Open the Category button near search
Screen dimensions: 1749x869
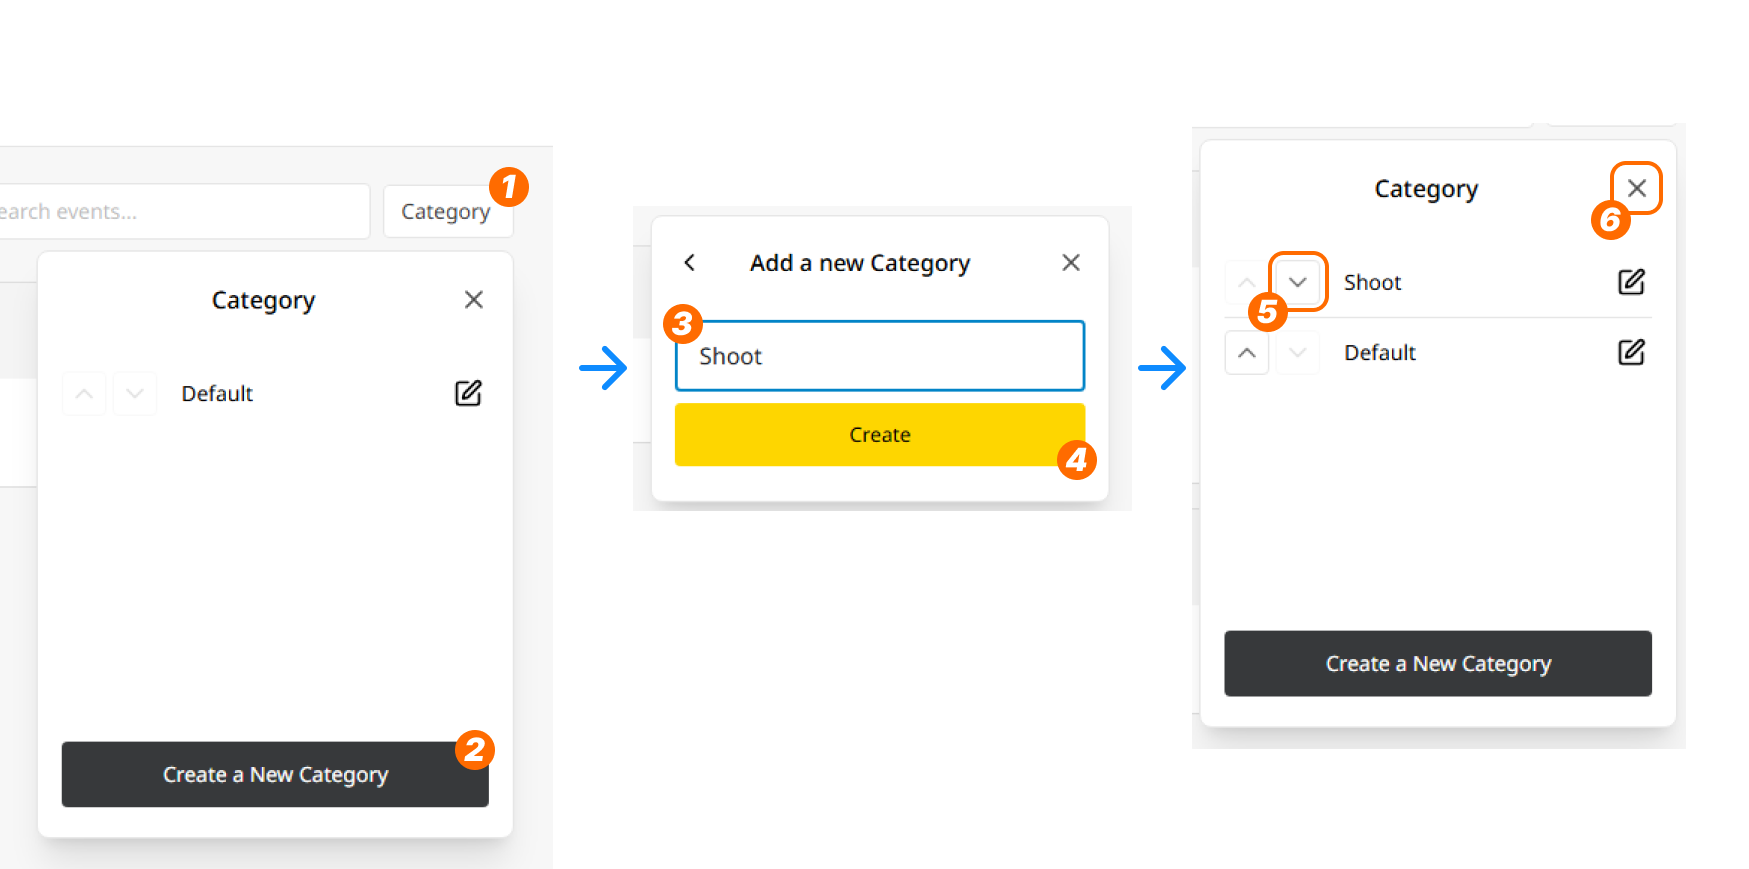tap(447, 211)
